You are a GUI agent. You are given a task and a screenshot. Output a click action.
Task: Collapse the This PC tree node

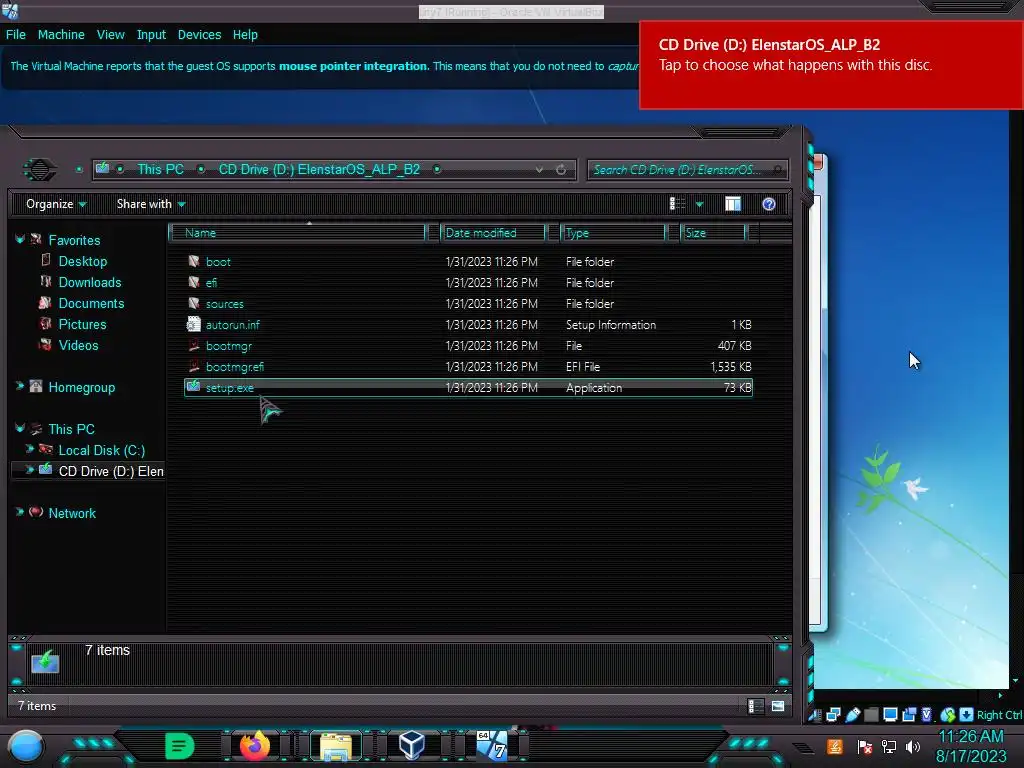click(x=20, y=428)
